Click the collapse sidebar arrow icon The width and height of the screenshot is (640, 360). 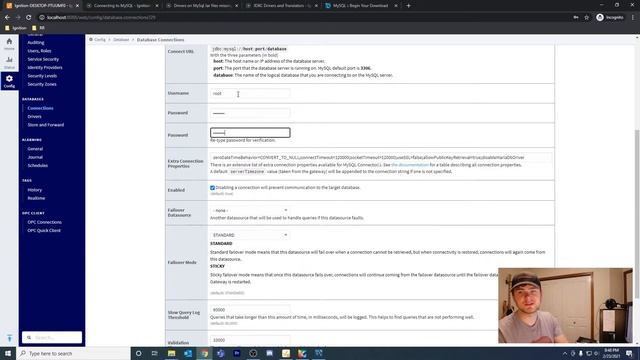tap(9, 338)
